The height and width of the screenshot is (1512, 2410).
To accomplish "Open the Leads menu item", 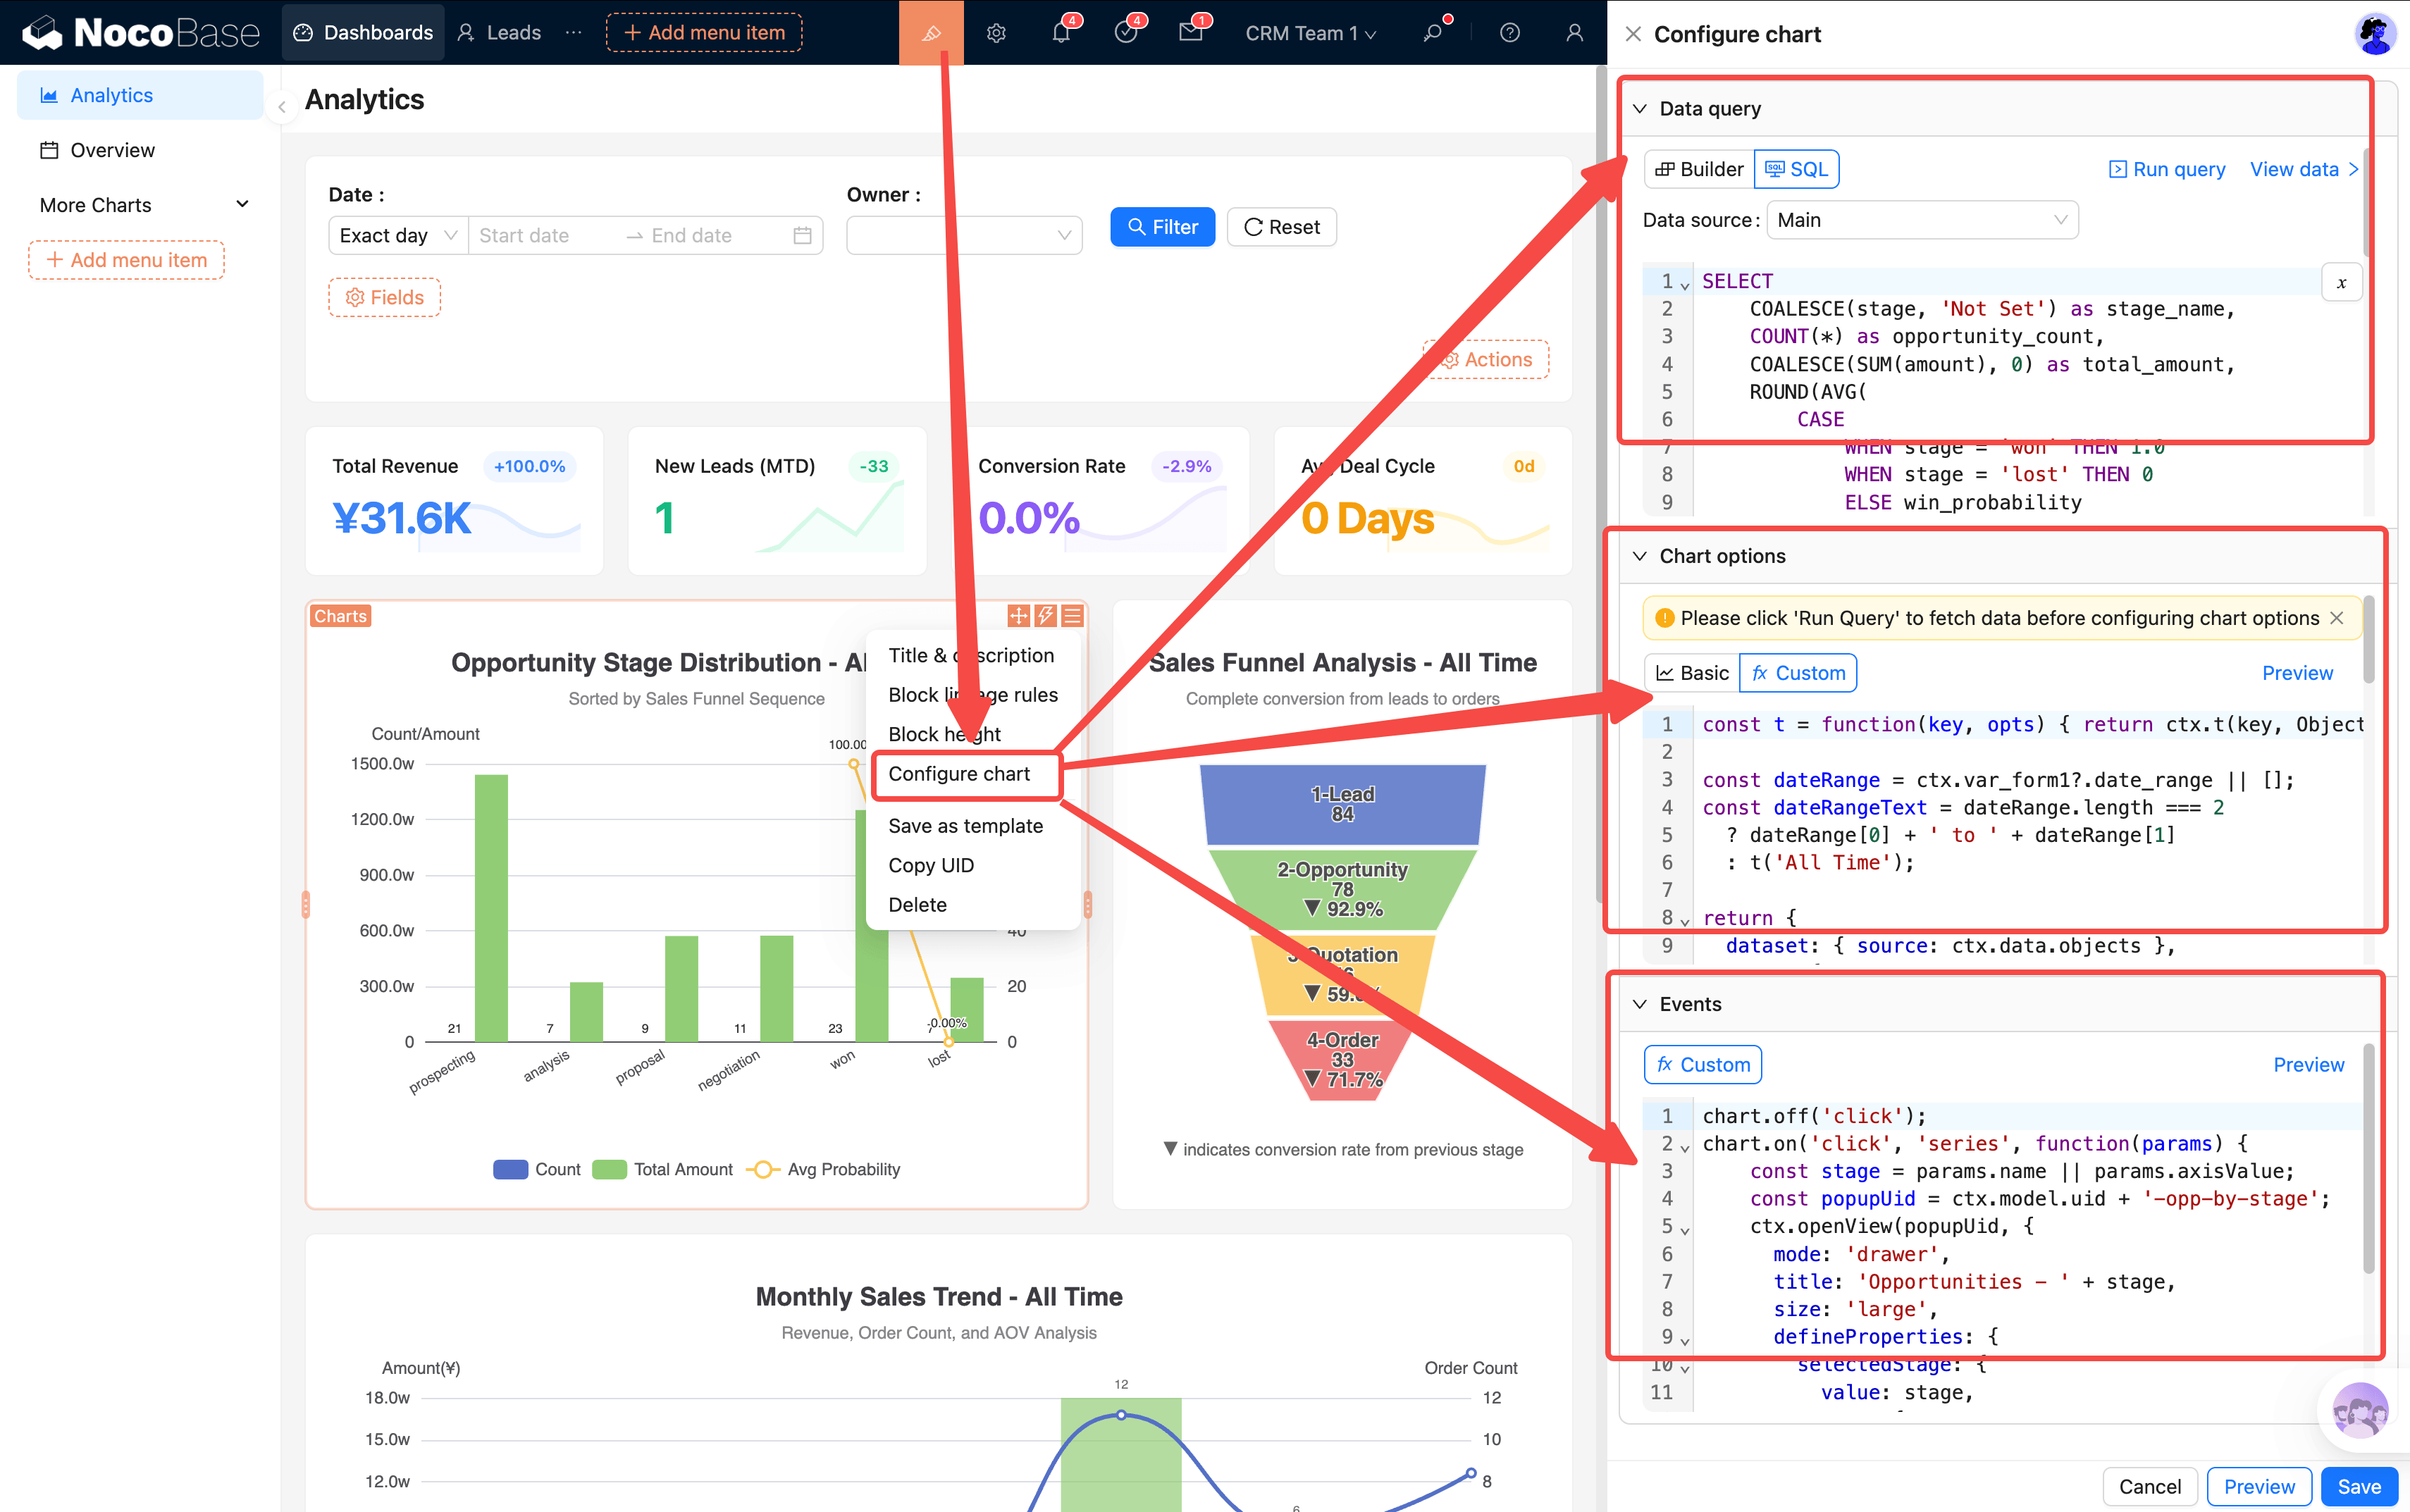I will point(500,33).
